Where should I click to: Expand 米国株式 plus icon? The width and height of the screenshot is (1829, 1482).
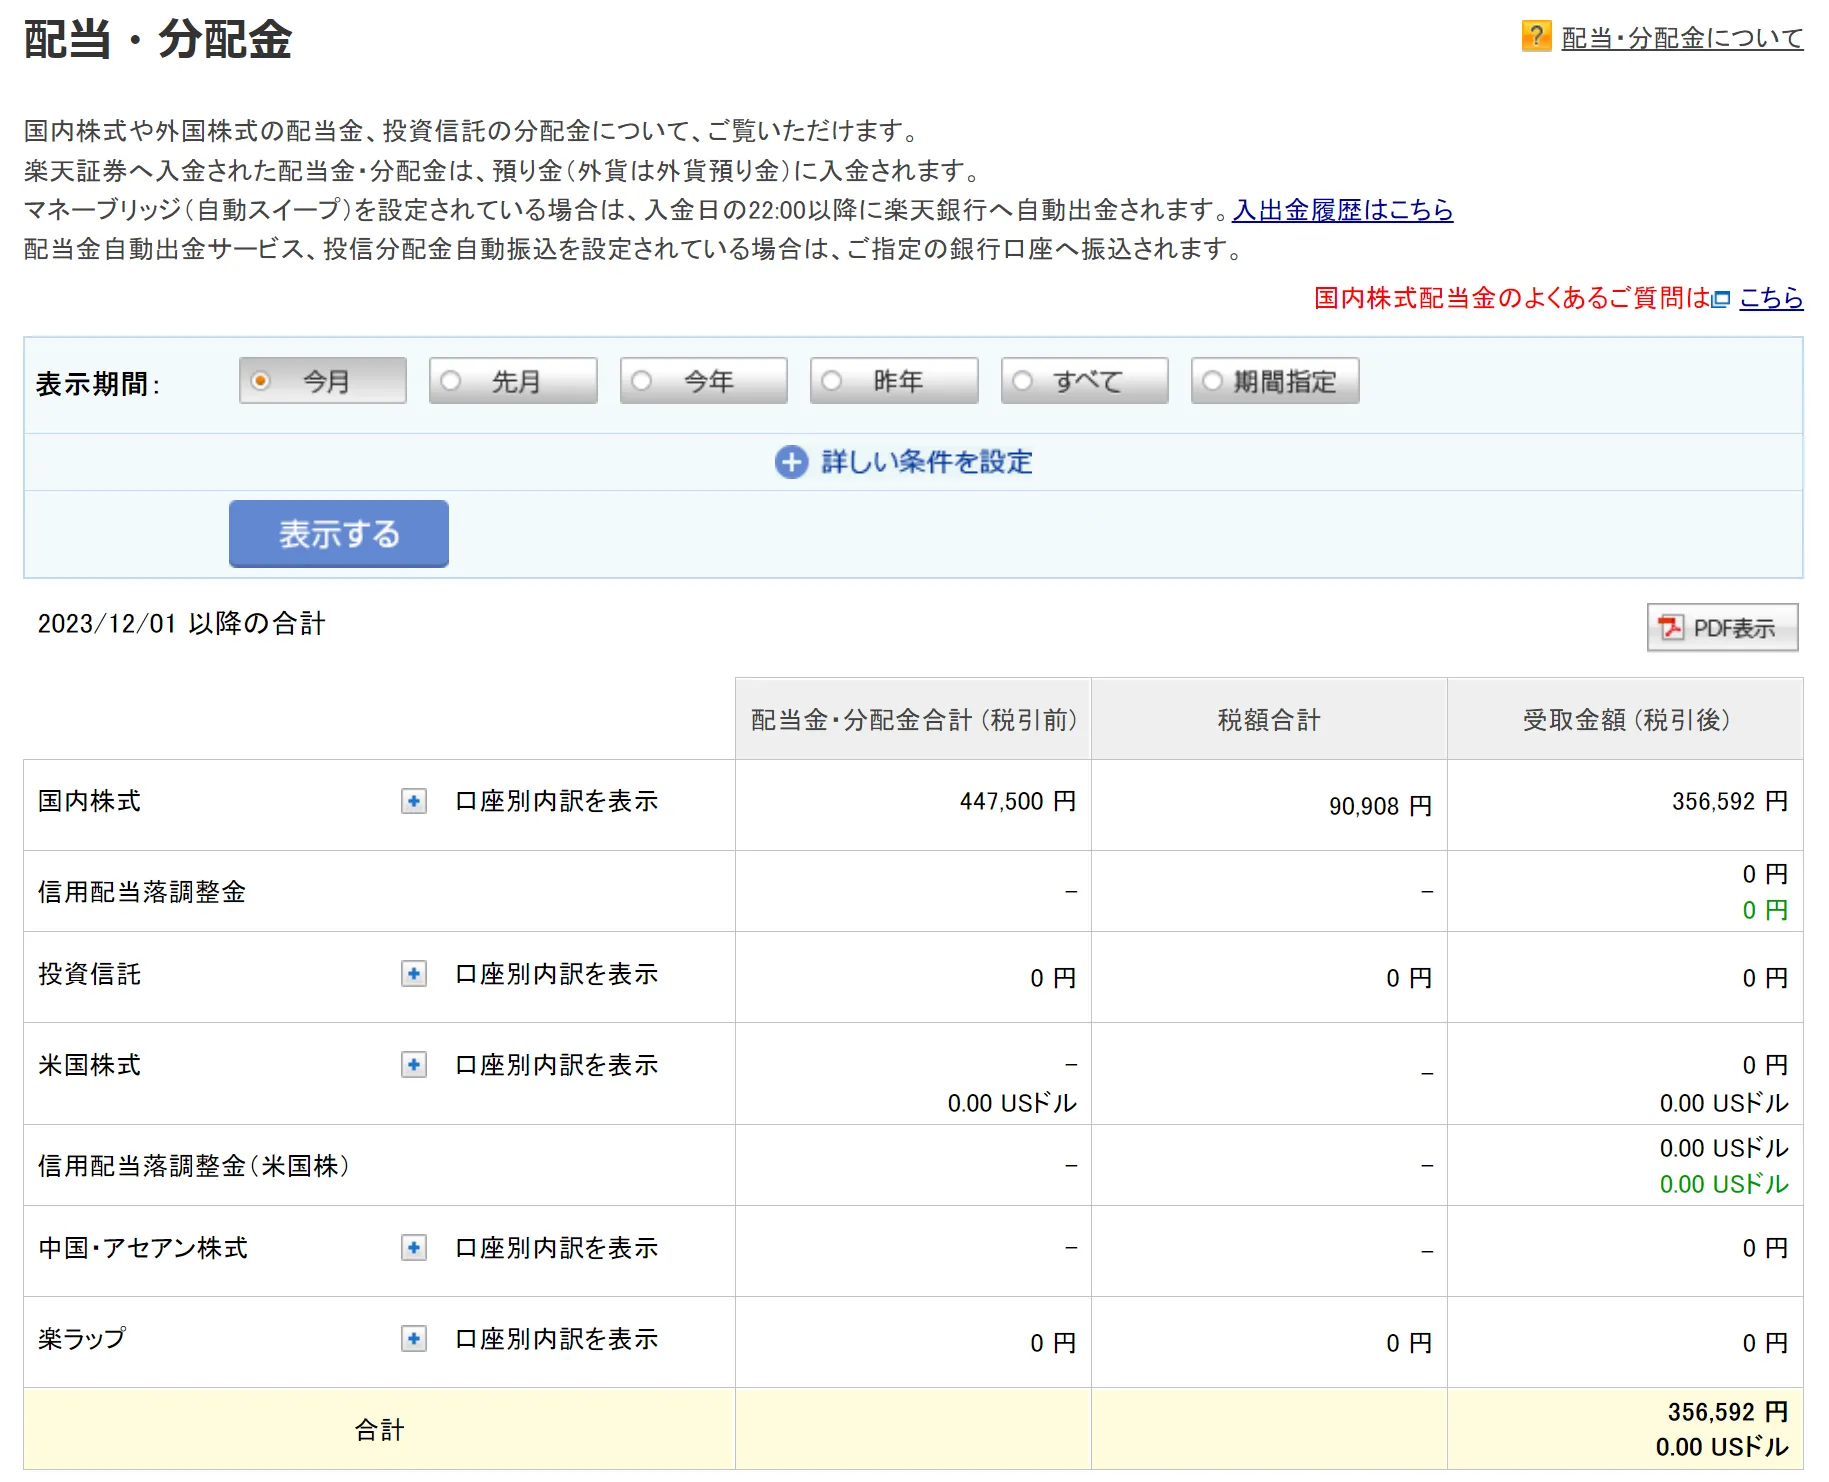tap(414, 1065)
